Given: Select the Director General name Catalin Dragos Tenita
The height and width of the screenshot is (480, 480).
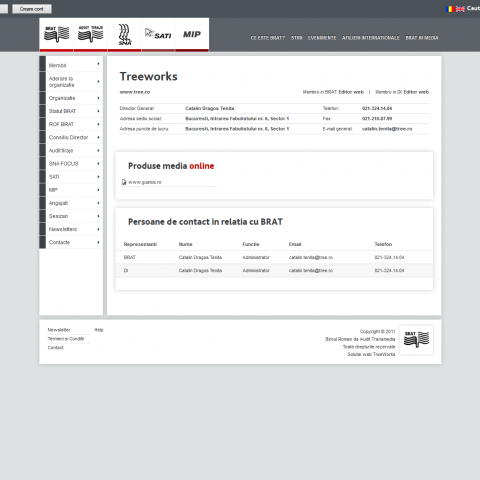Looking at the screenshot, I should pos(210,108).
